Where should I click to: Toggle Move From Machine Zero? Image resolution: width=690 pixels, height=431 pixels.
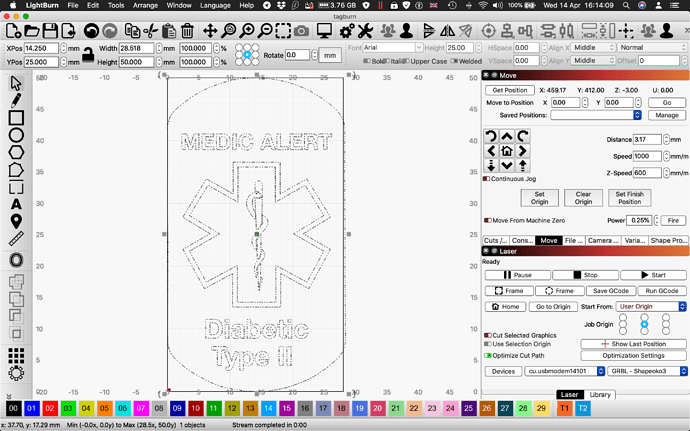click(487, 220)
